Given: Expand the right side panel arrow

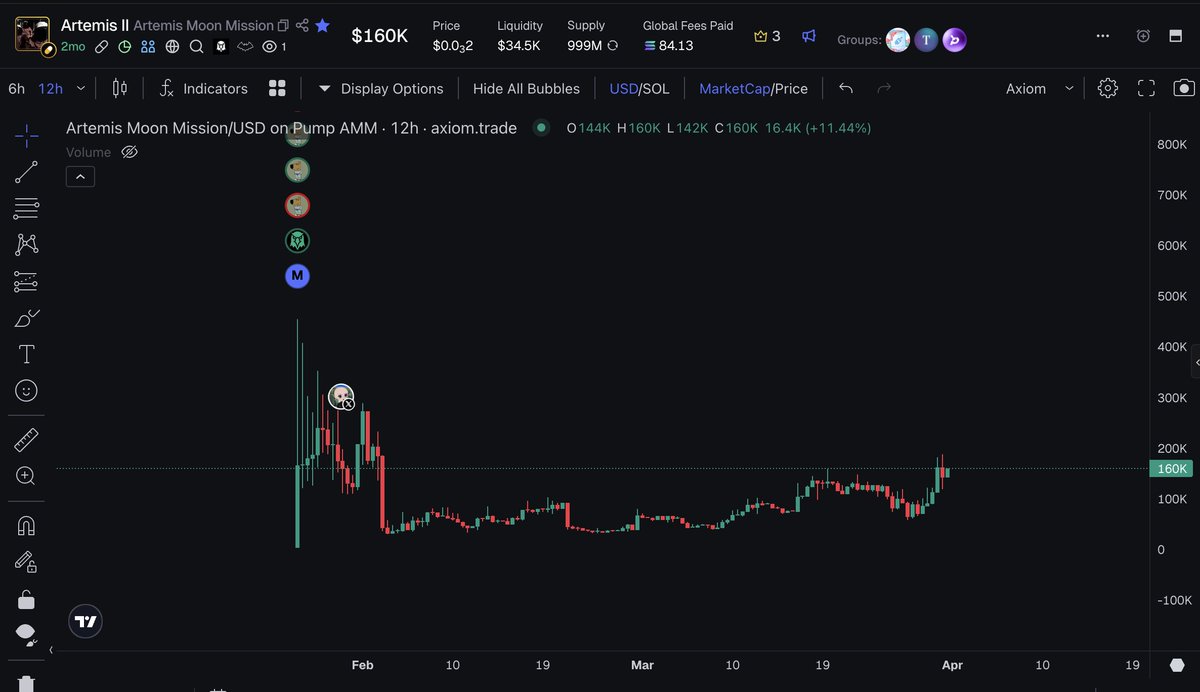Looking at the screenshot, I should [1195, 362].
